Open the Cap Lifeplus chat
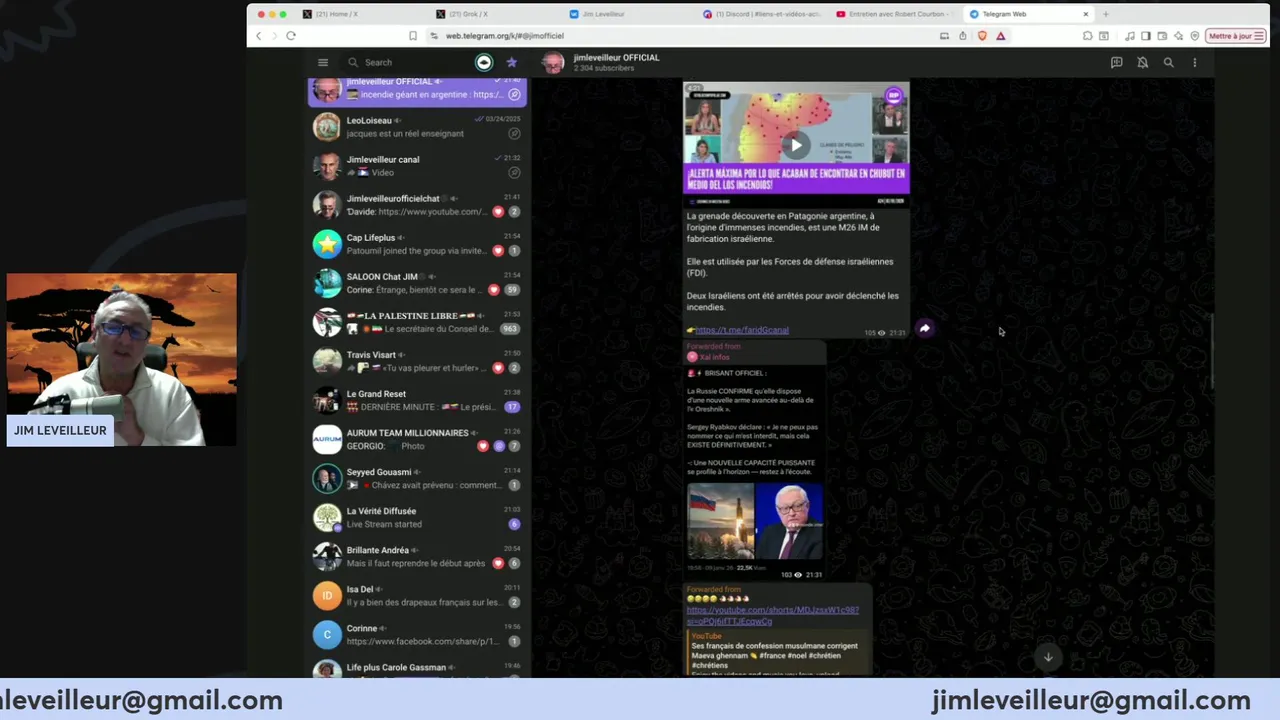This screenshot has width=1280, height=720. [418, 244]
